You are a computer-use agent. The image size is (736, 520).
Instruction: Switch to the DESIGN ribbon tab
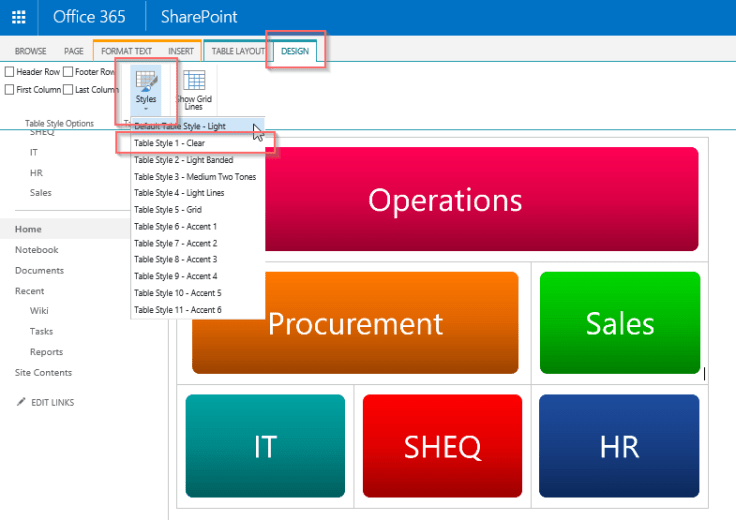(x=295, y=50)
